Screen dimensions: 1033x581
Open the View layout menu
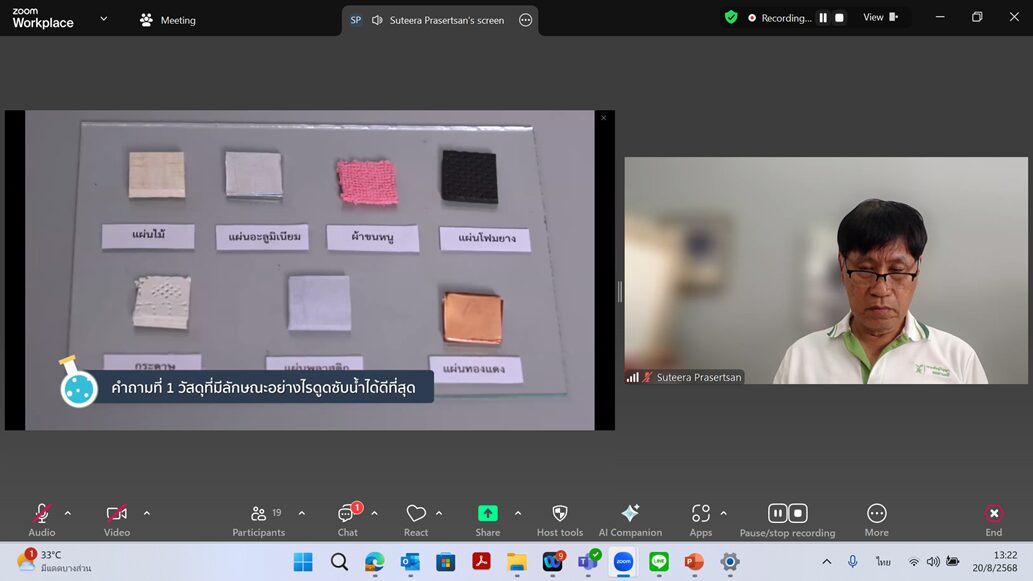(880, 18)
